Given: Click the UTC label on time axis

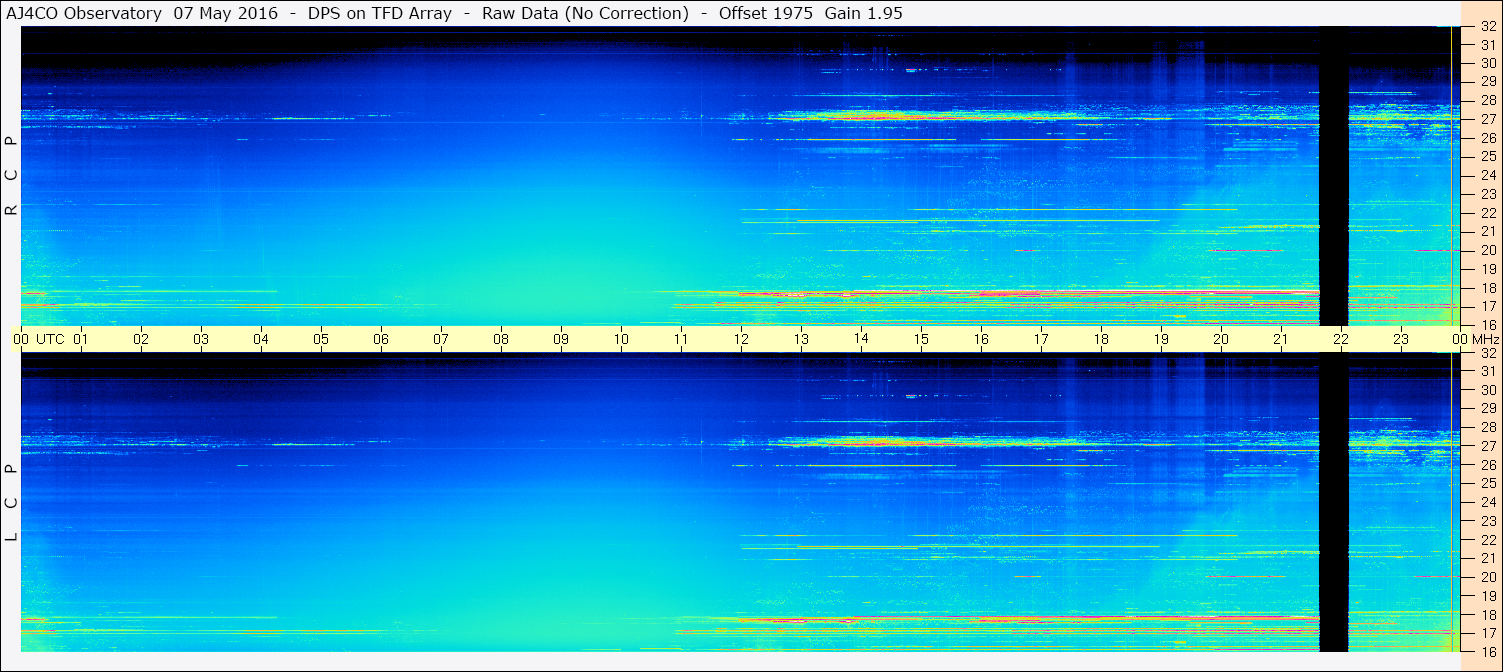Looking at the screenshot, I should [50, 339].
